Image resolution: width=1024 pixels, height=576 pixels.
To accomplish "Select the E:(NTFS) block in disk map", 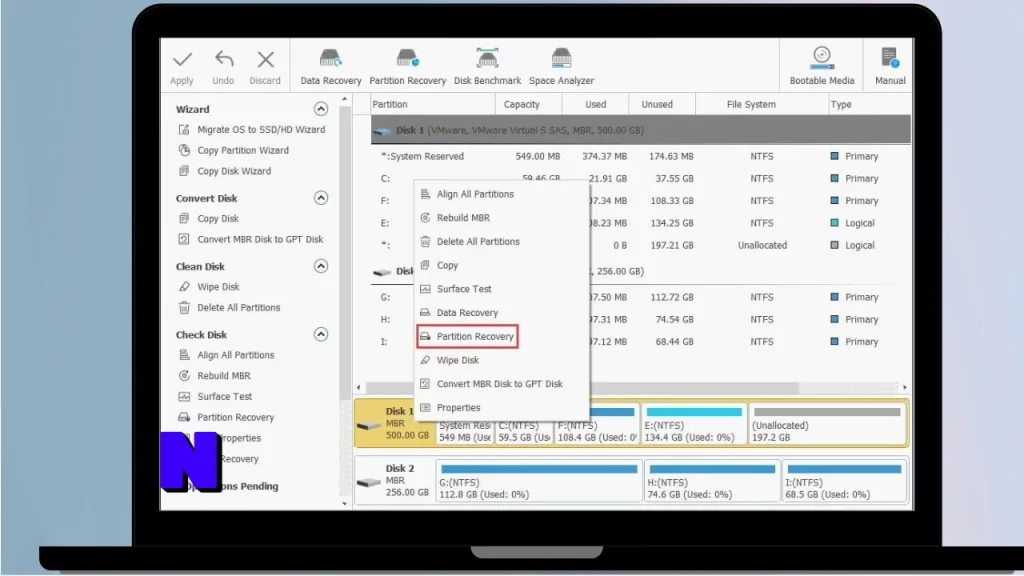I will click(x=694, y=424).
